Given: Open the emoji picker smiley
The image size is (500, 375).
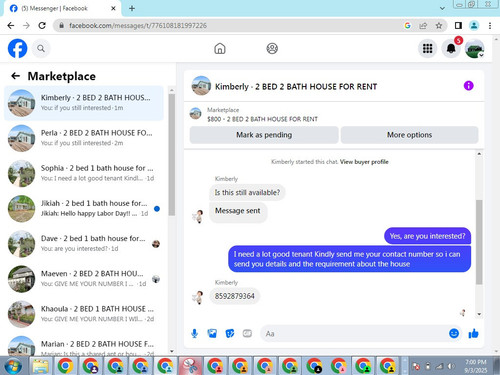Looking at the screenshot, I should point(454,333).
